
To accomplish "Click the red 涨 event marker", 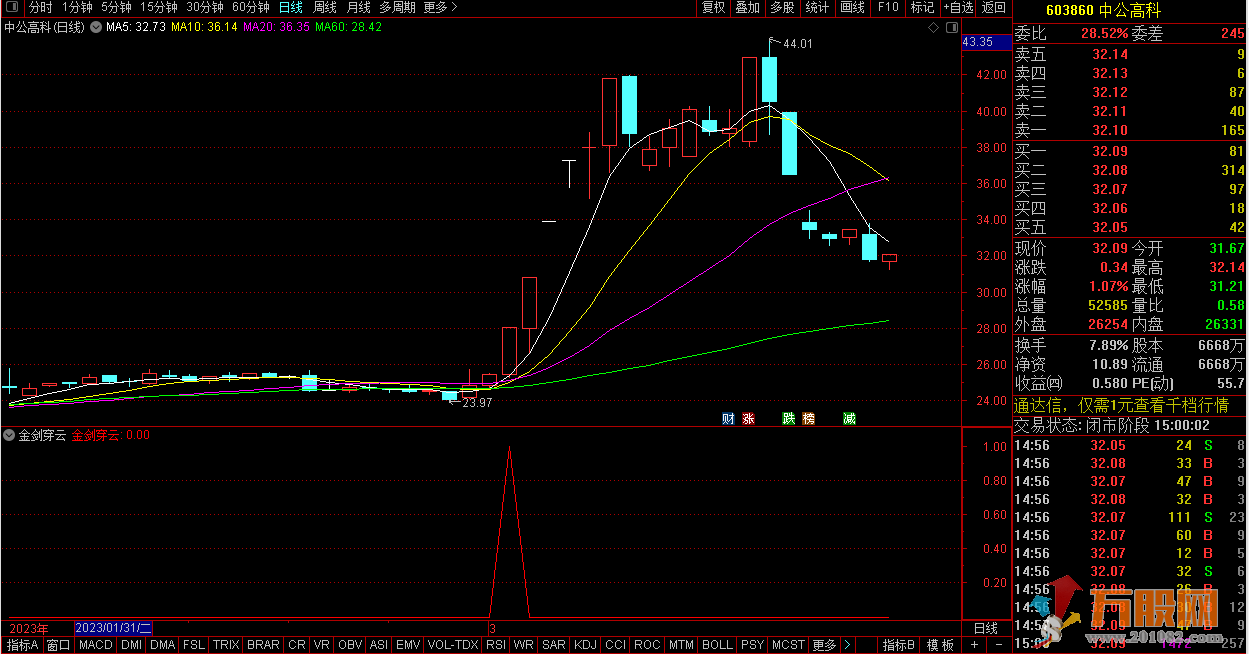I will tap(748, 419).
